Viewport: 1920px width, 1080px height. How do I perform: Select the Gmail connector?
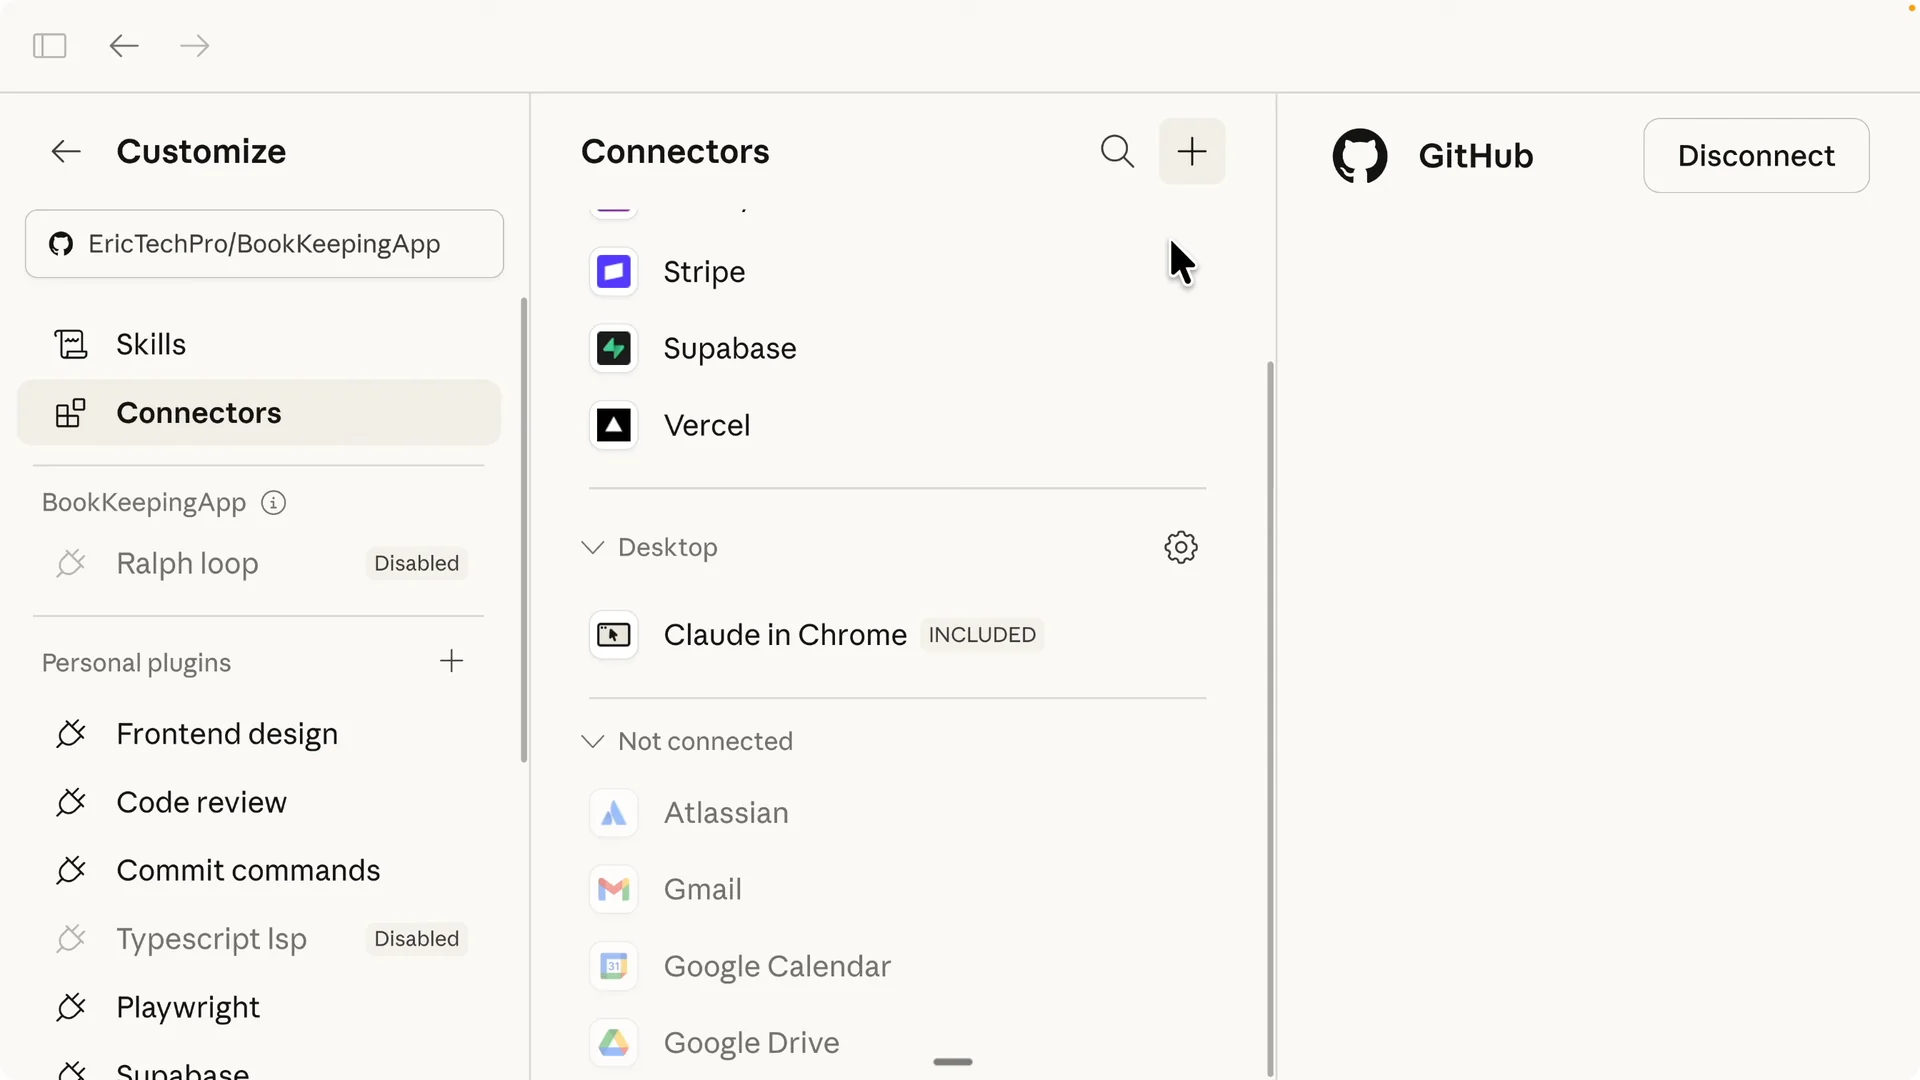pyautogui.click(x=897, y=890)
